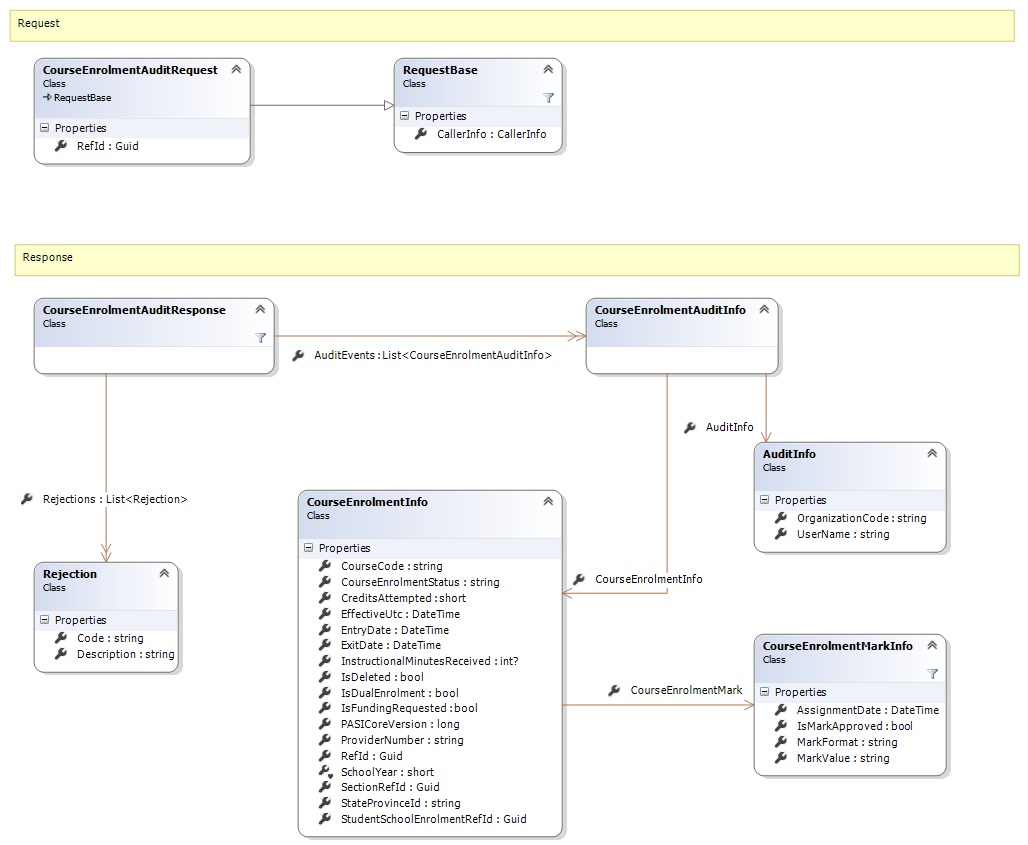Image resolution: width=1028 pixels, height=845 pixels.
Task: Click wrench icon beside RefId : Guid in CourseEnrolmentAuditRequest
Action: 61,146
